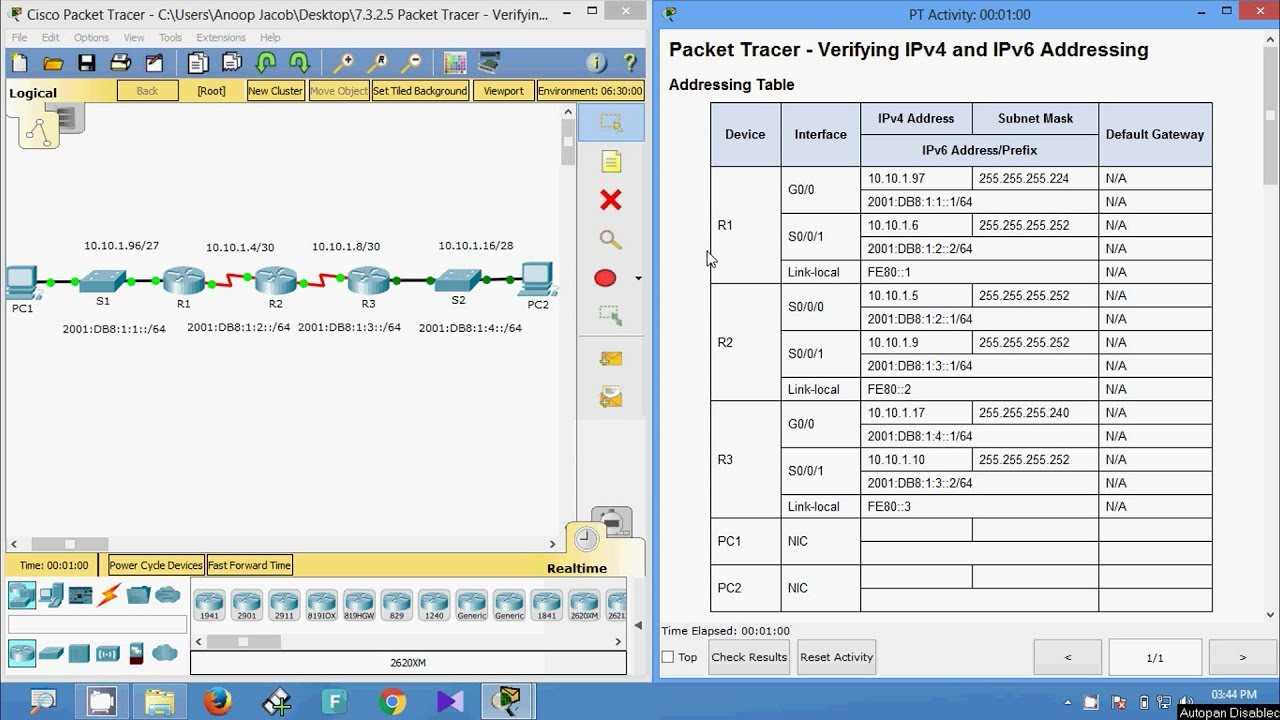Zoom out of the workspace
Viewport: 1280px width, 720px height.
tap(410, 63)
